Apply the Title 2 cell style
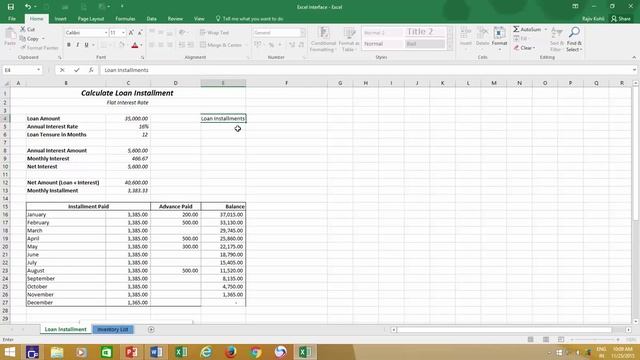Screen dimensions: 640x360 (424, 32)
